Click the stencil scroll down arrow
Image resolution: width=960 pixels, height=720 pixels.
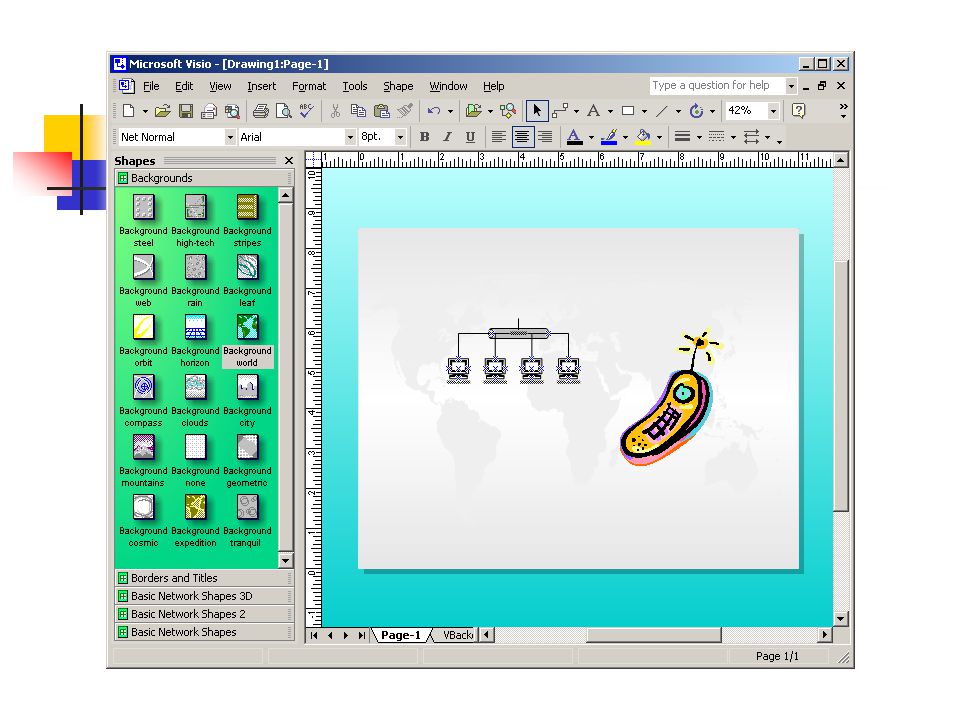pyautogui.click(x=285, y=560)
